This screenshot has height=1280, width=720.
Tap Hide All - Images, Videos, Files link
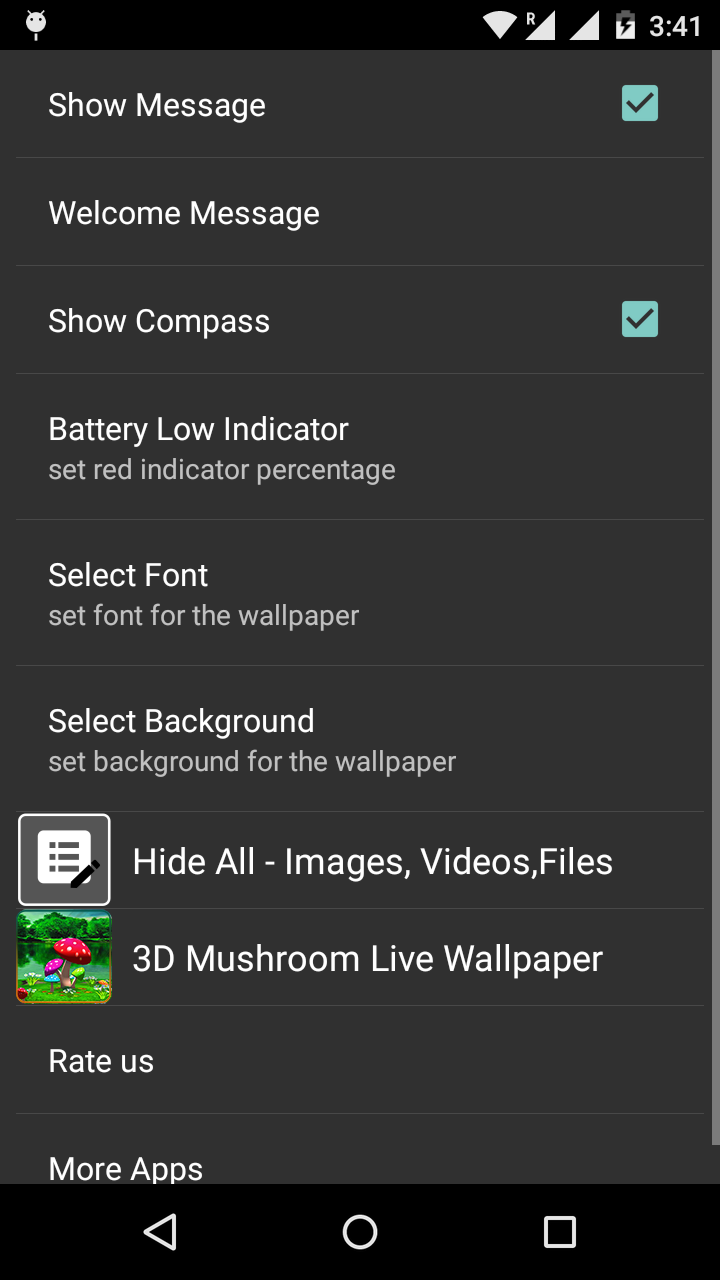tap(372, 861)
